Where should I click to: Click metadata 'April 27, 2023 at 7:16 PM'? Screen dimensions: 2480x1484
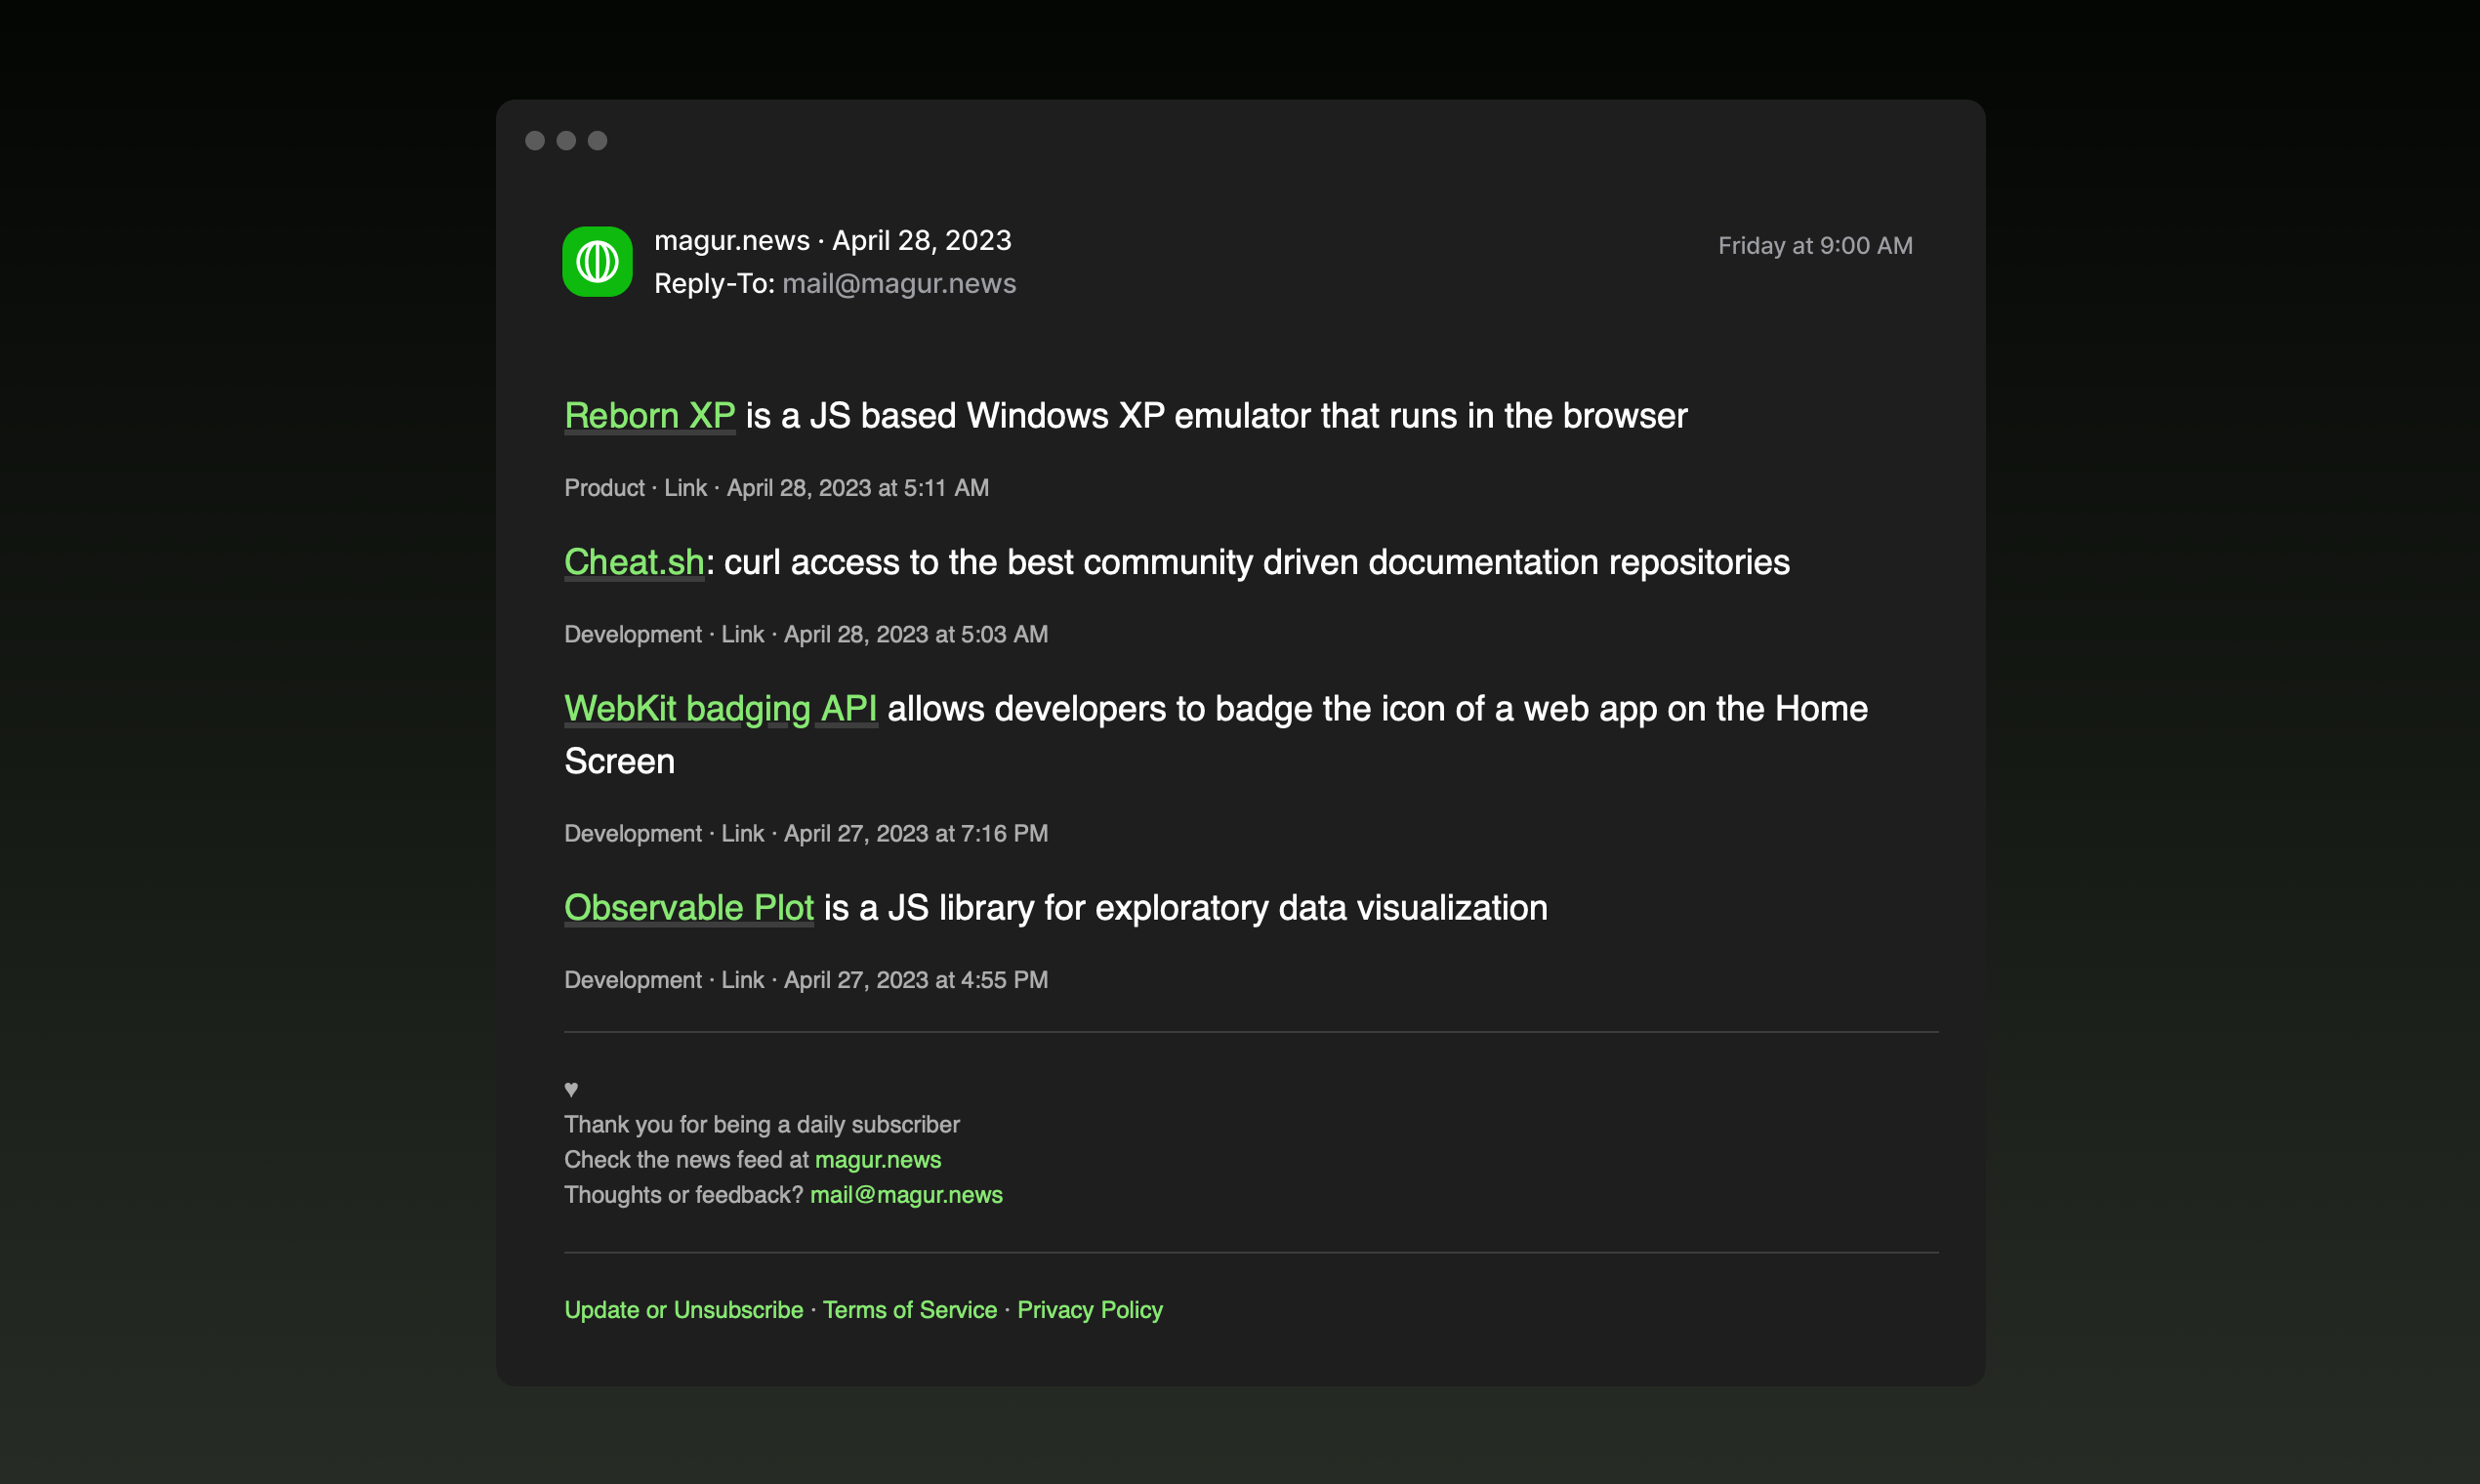tap(916, 834)
